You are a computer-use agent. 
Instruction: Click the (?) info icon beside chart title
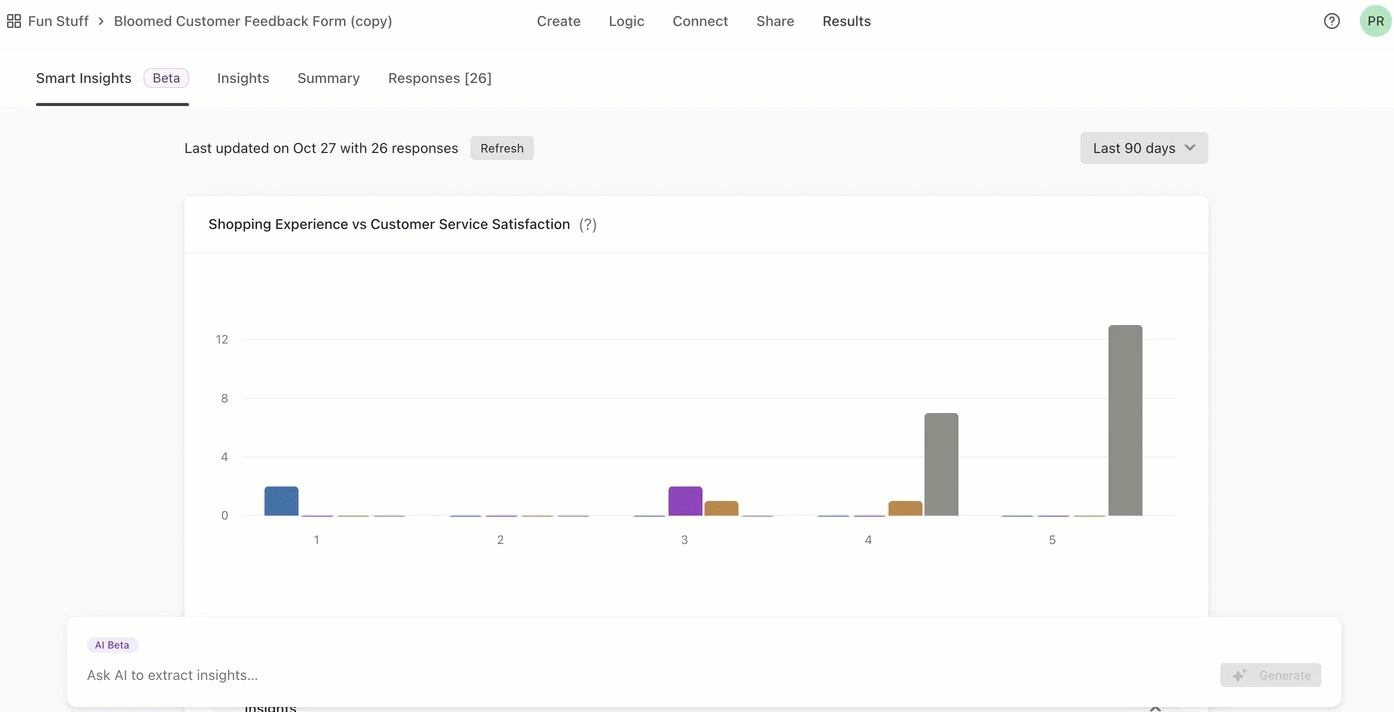pyautogui.click(x=588, y=225)
